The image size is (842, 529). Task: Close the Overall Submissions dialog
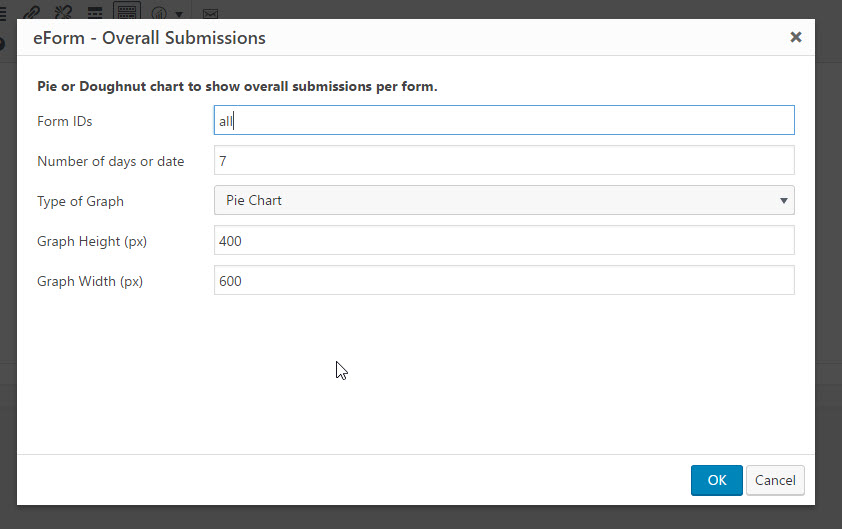pyautogui.click(x=796, y=37)
